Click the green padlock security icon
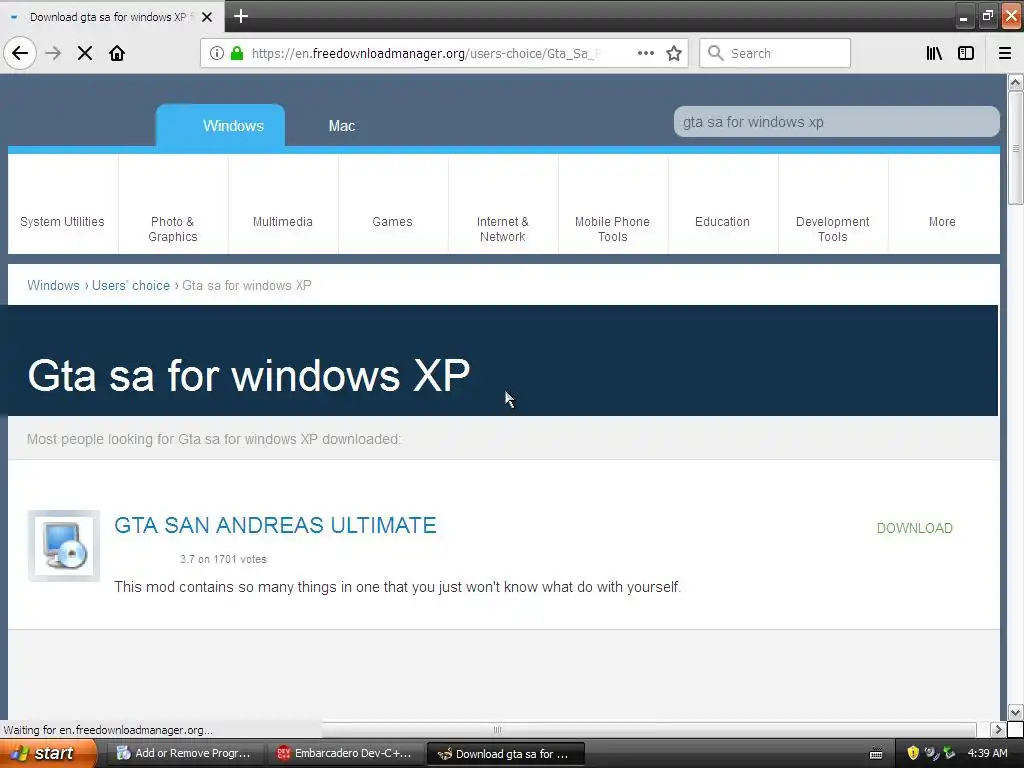The height and width of the screenshot is (768, 1024). click(237, 53)
